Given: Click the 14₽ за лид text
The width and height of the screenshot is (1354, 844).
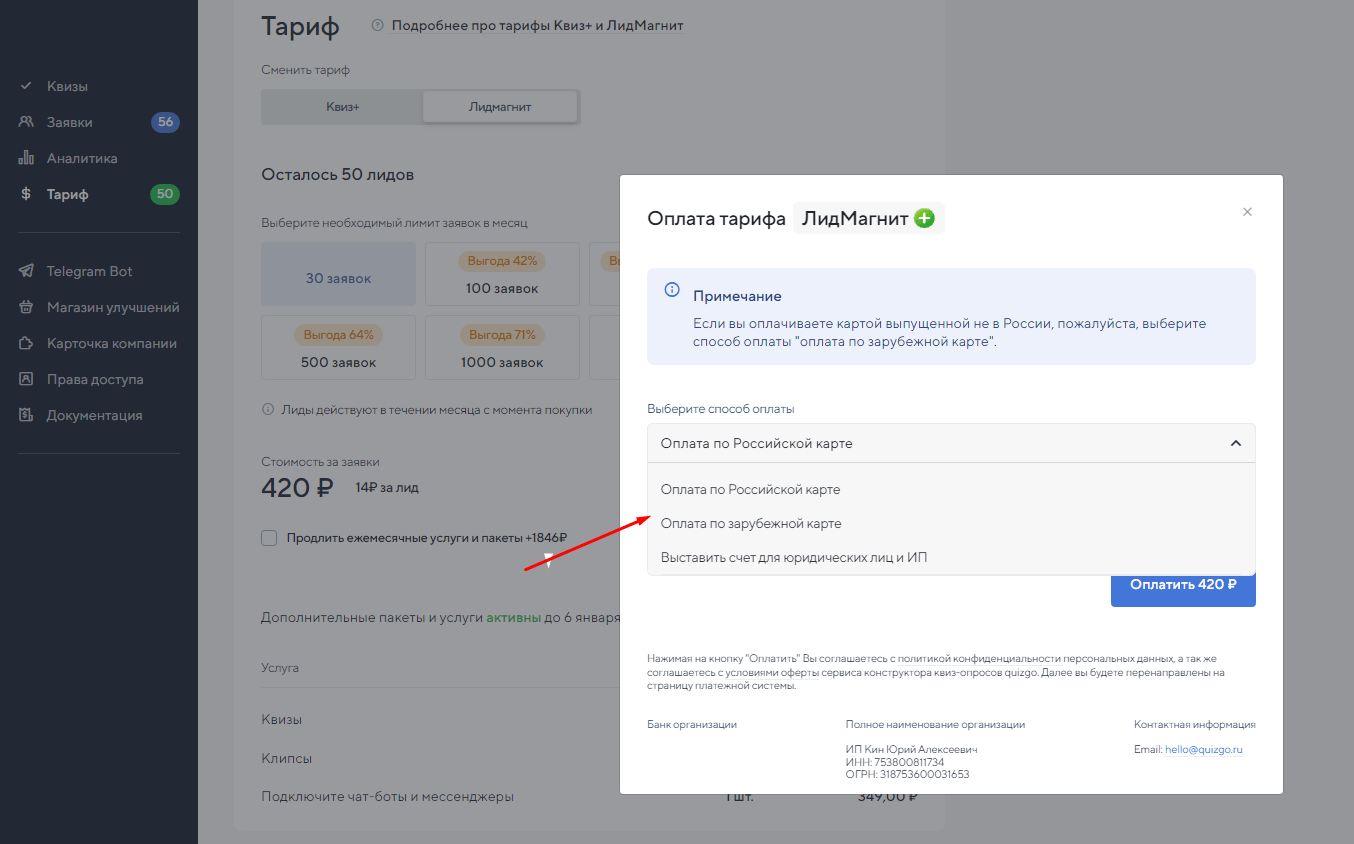Looking at the screenshot, I should pos(387,488).
